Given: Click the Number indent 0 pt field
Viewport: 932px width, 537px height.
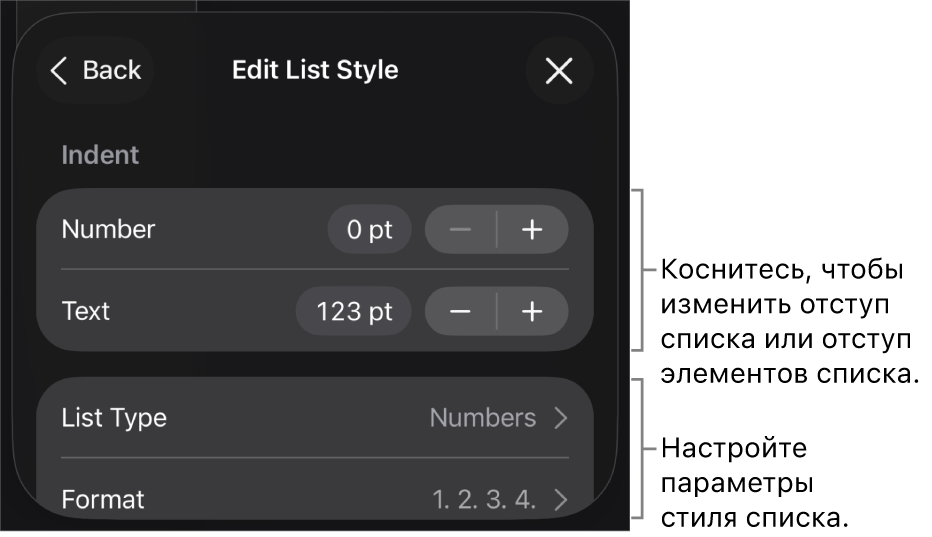Looking at the screenshot, I should pyautogui.click(x=369, y=230).
